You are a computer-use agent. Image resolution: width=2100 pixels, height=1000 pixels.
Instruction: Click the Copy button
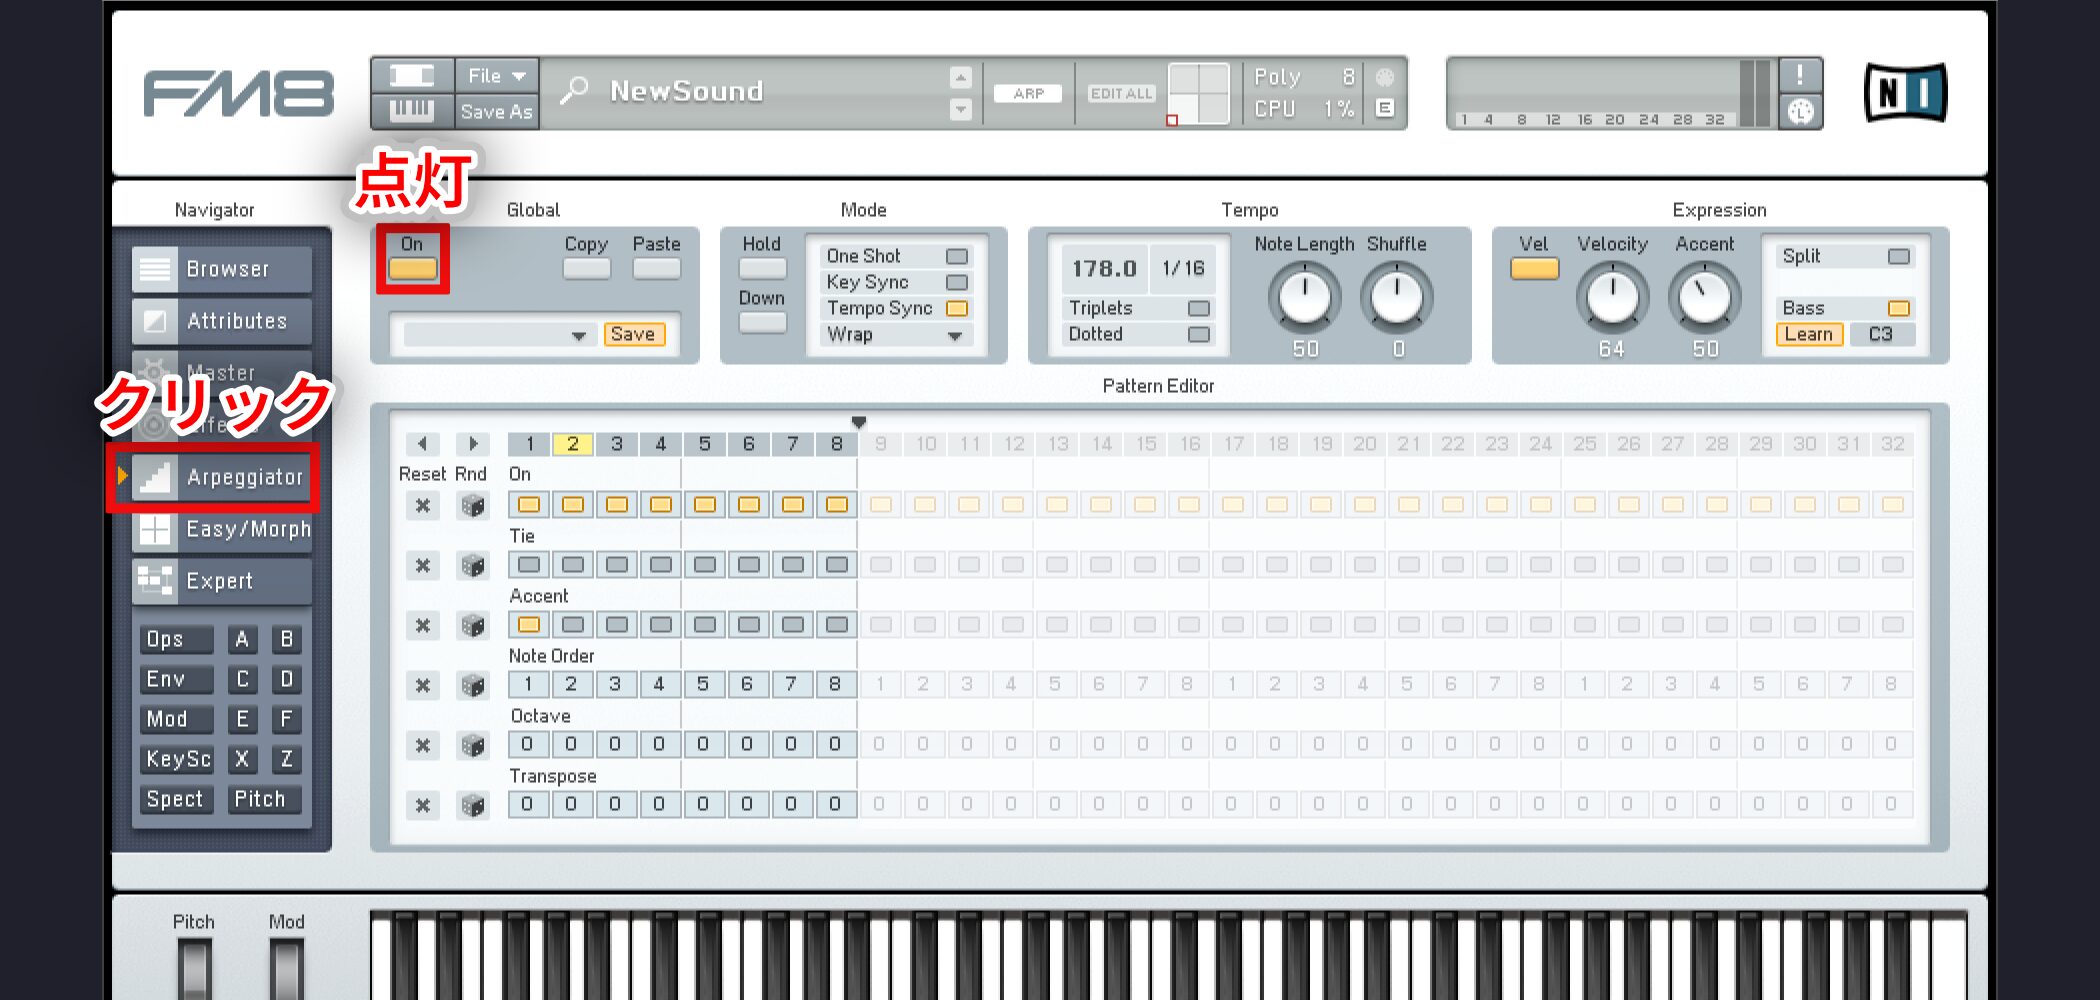coord(587,269)
